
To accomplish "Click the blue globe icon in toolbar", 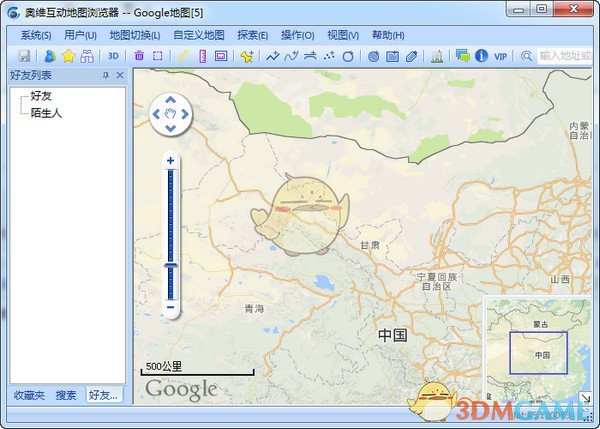I will (x=373, y=56).
